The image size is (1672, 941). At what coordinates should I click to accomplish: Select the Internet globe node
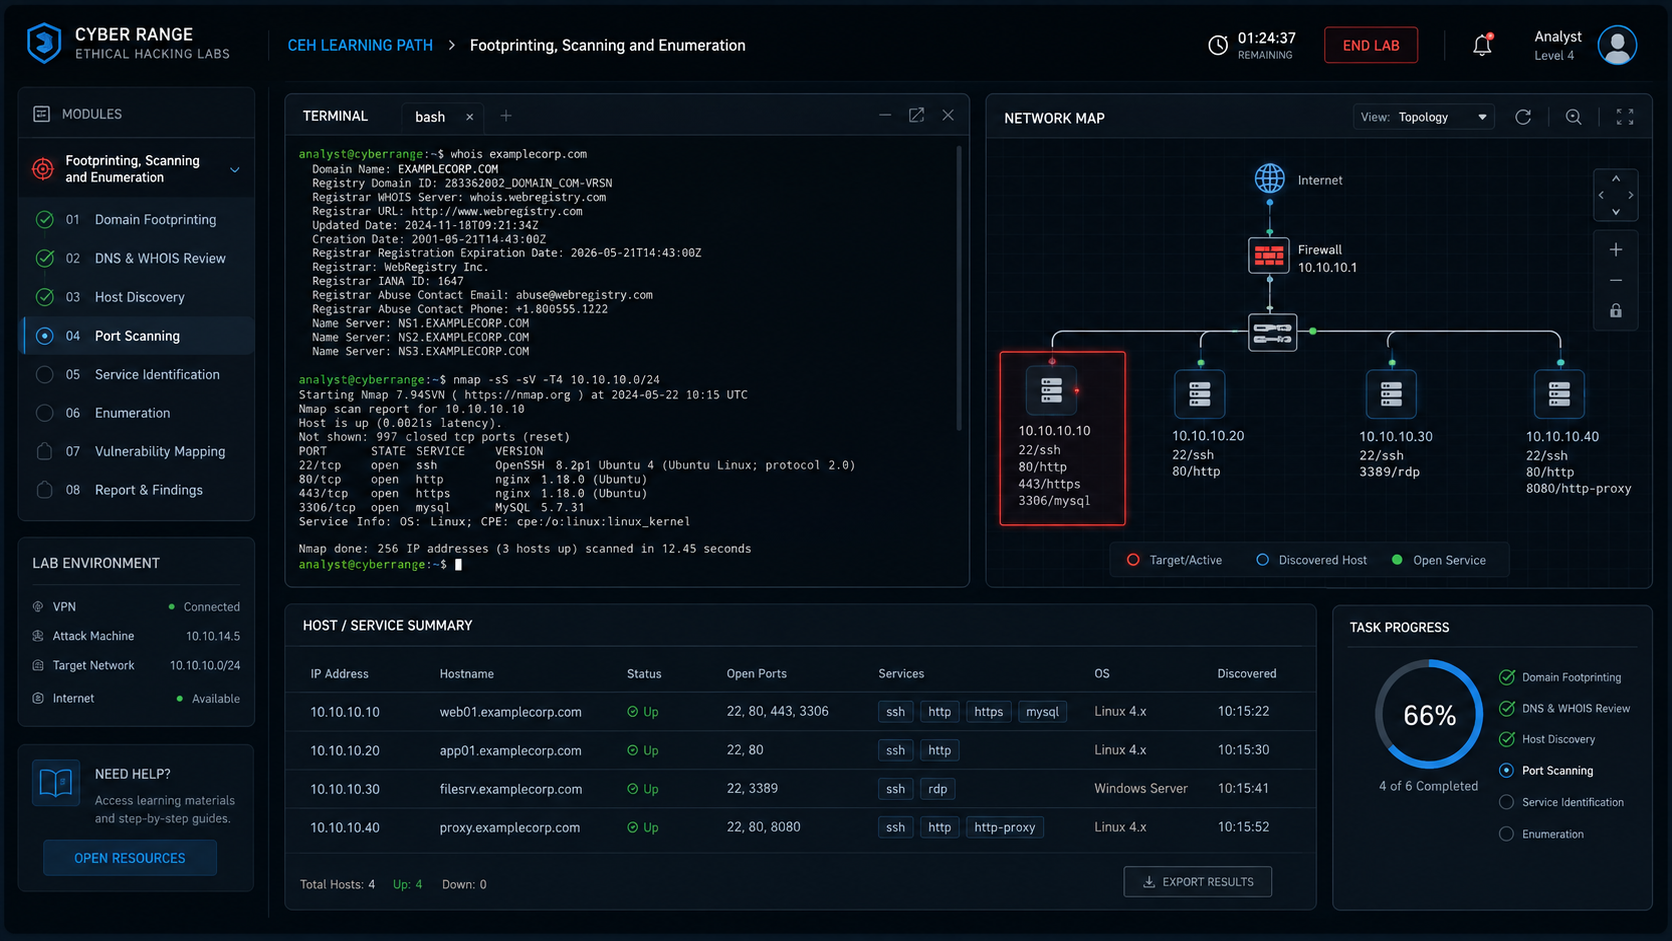[x=1270, y=179]
